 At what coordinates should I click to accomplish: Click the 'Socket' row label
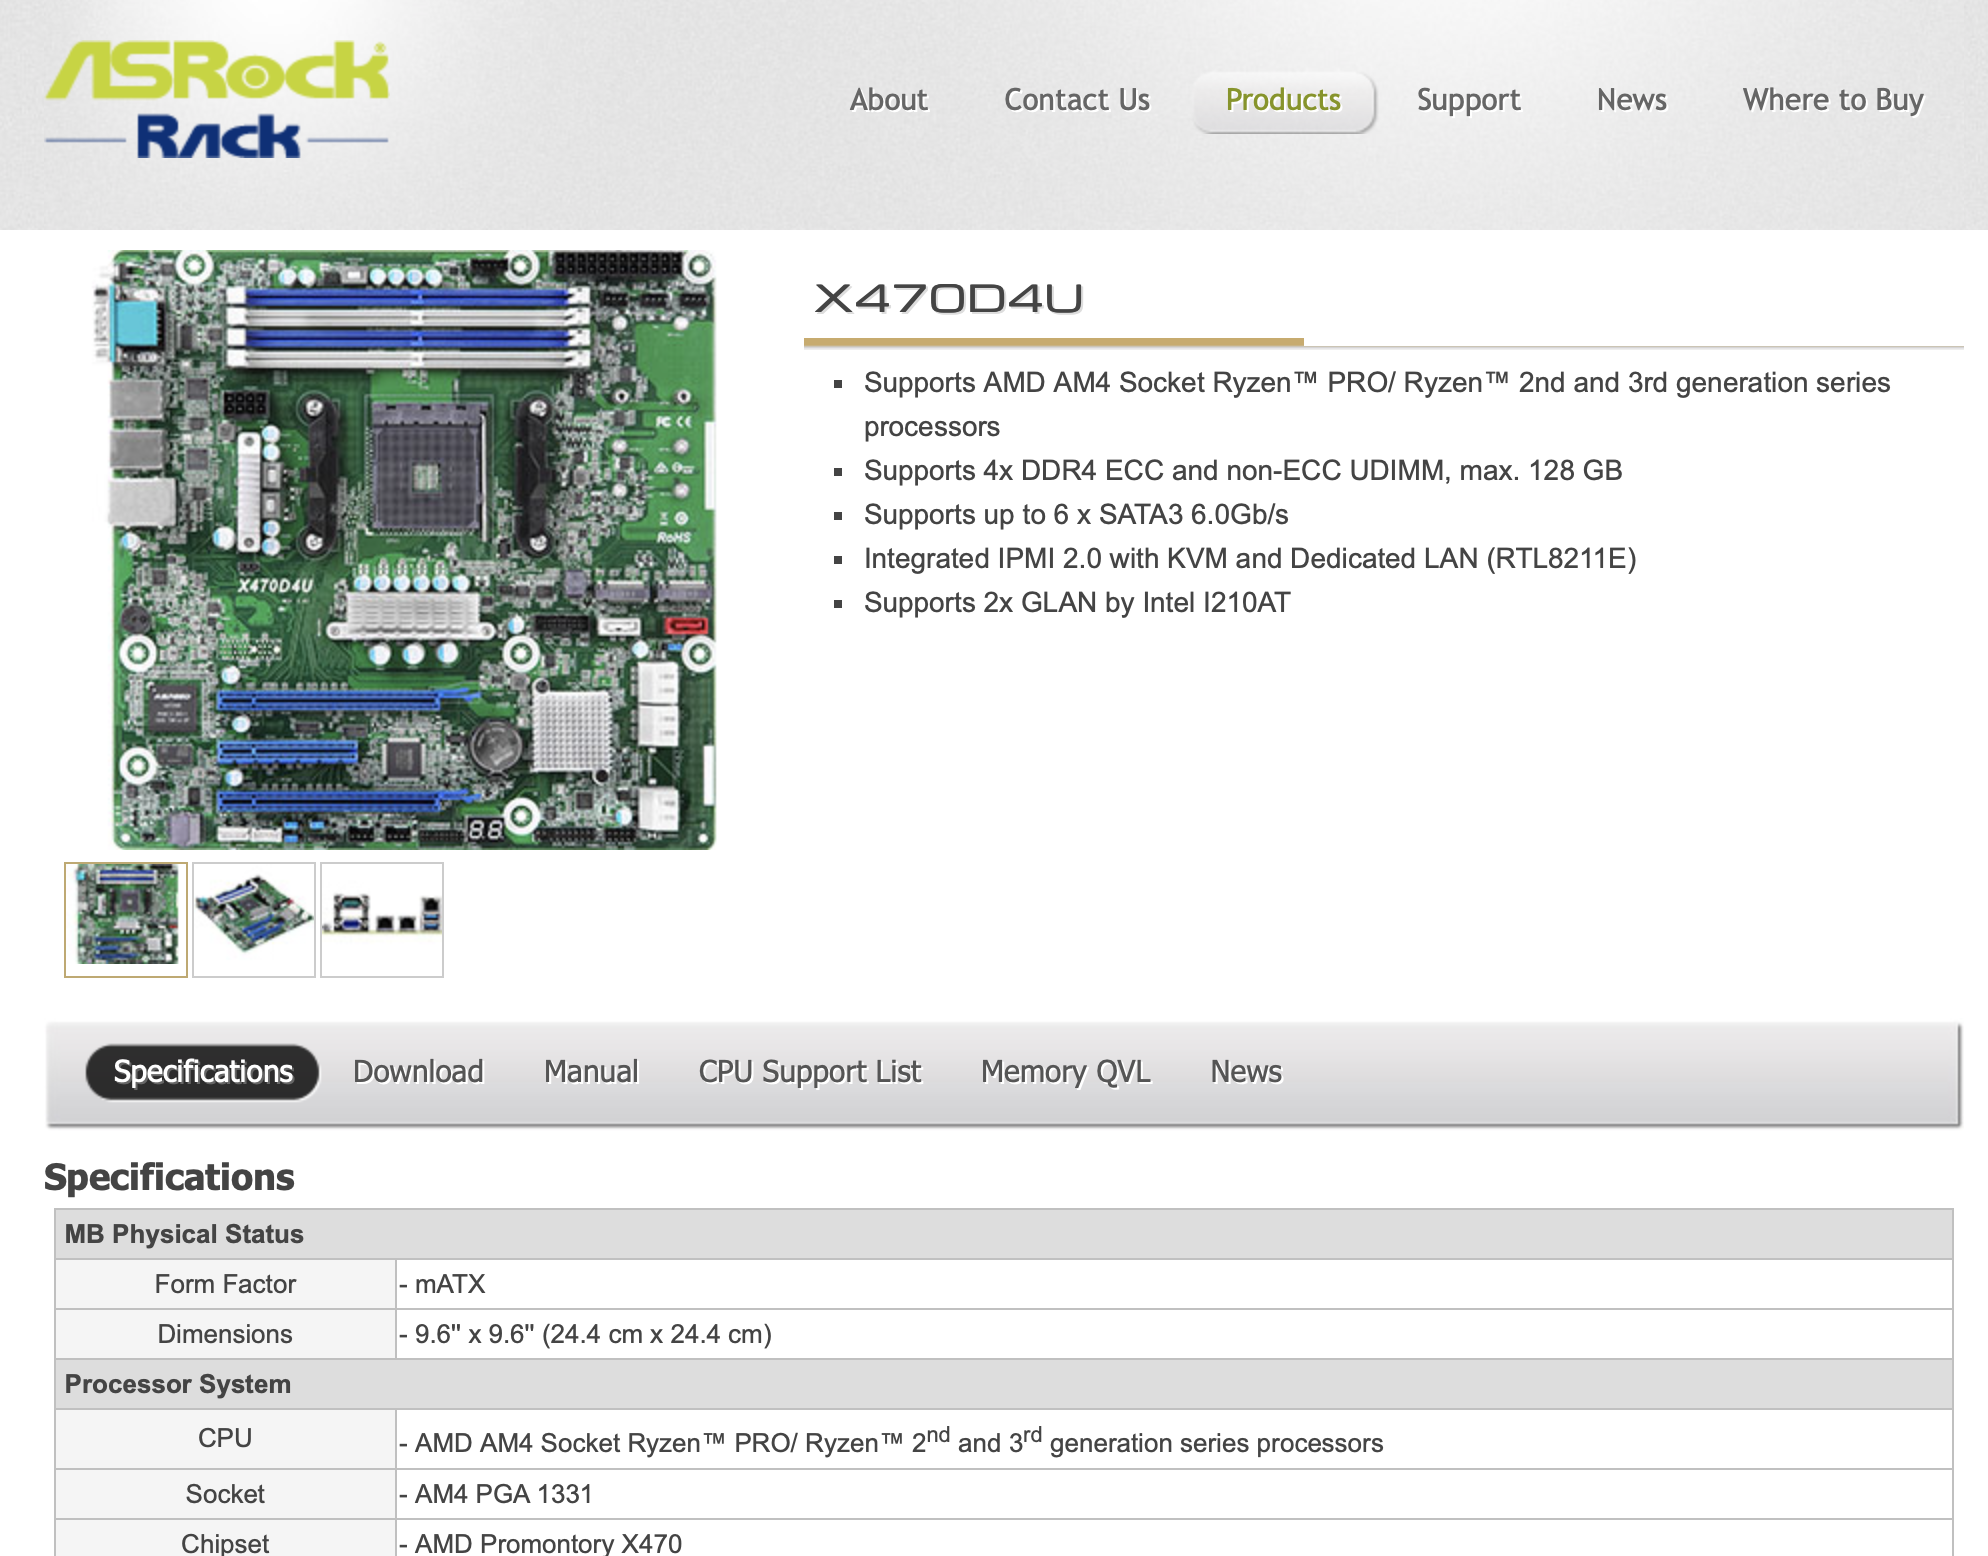tap(225, 1494)
